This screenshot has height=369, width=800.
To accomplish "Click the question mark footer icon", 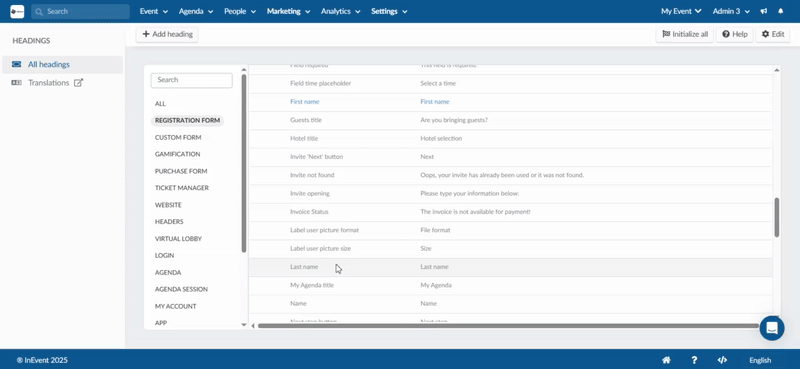I will click(x=694, y=360).
